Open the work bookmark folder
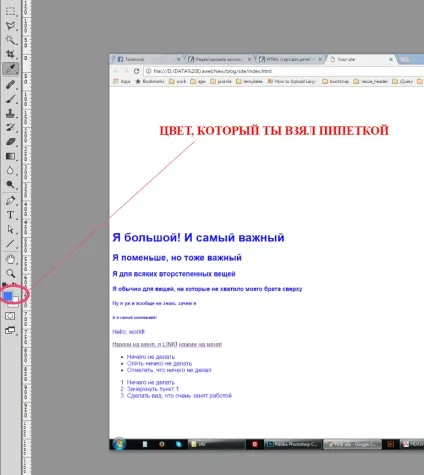 (177, 81)
